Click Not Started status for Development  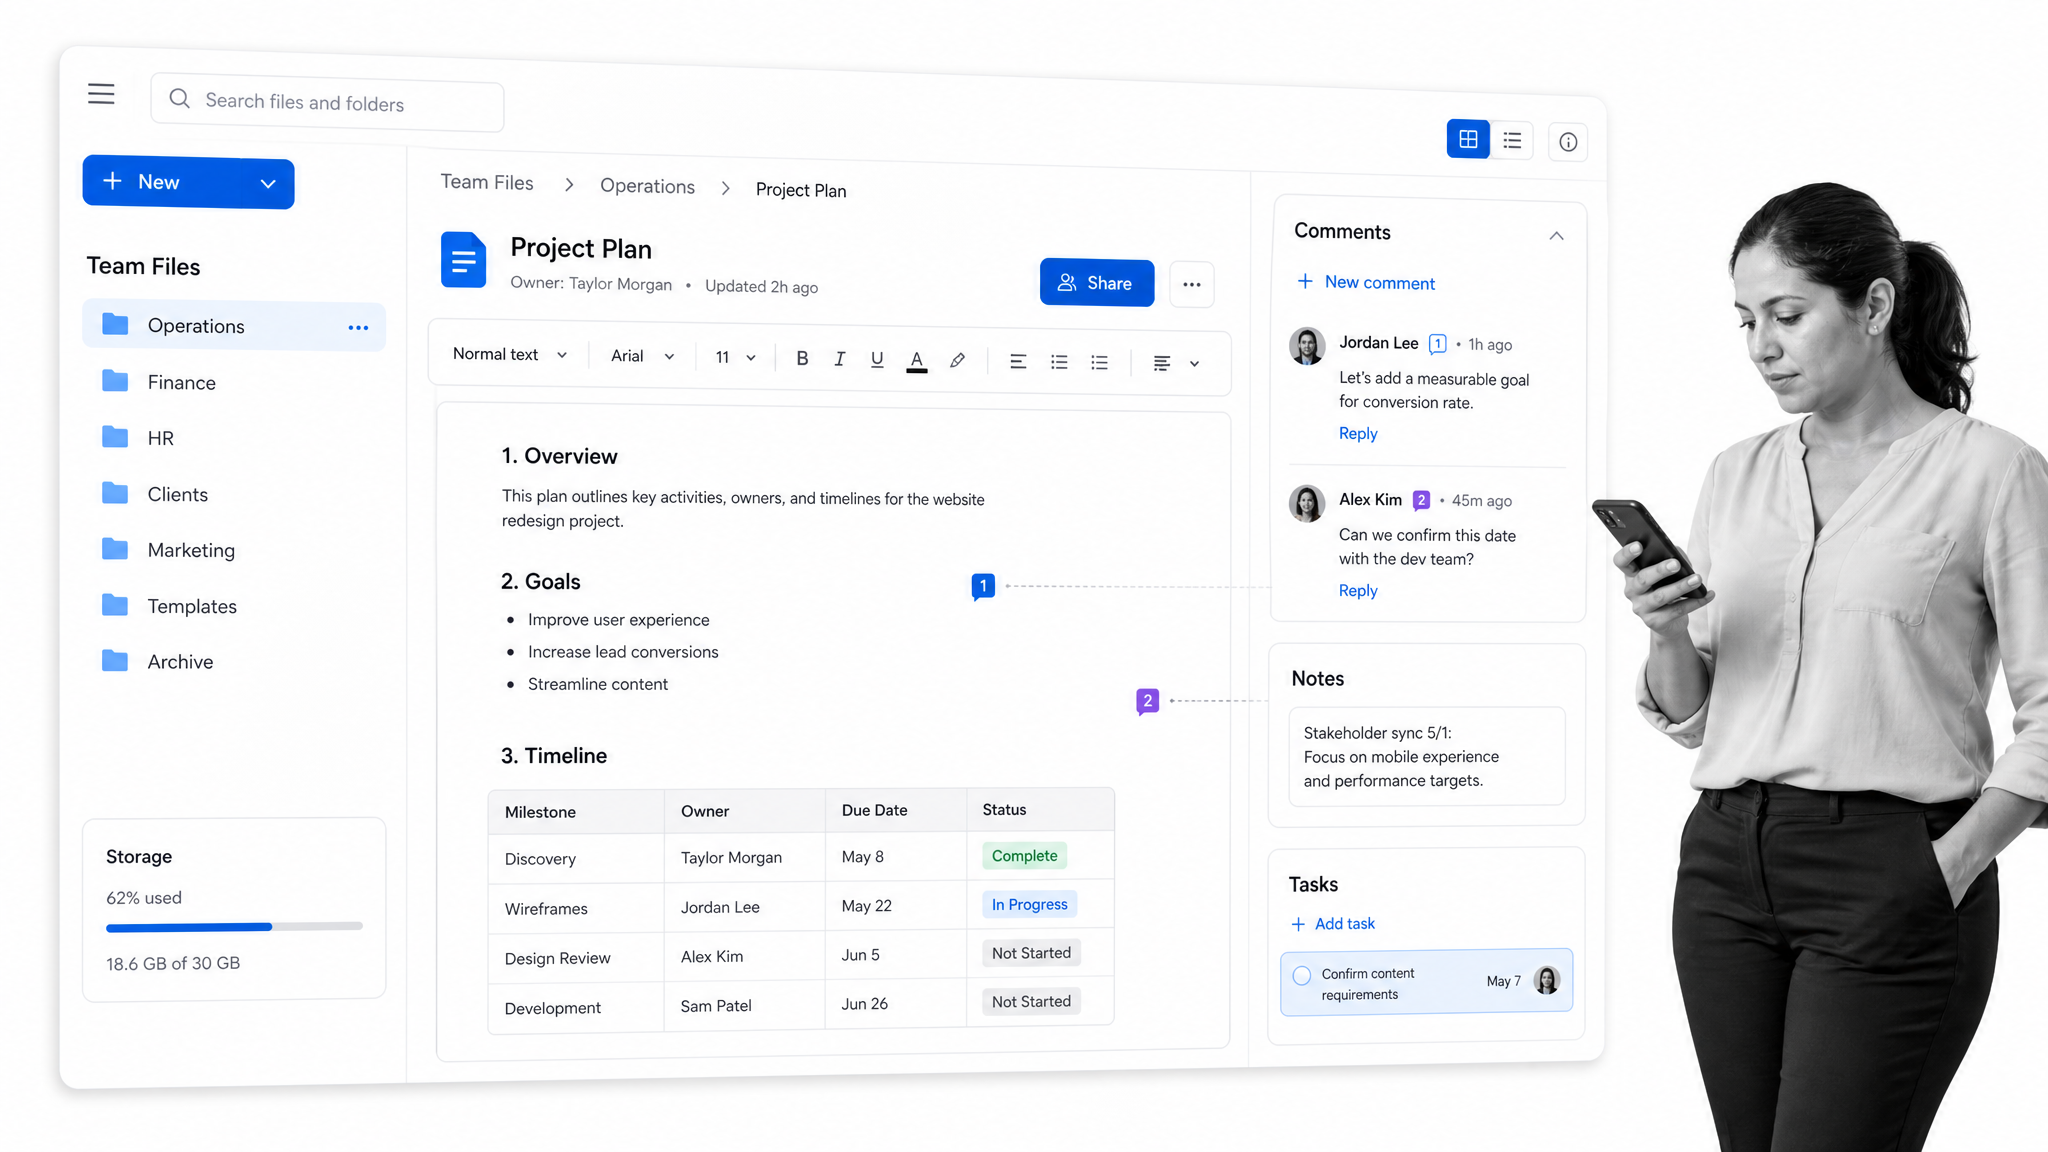click(1031, 1002)
